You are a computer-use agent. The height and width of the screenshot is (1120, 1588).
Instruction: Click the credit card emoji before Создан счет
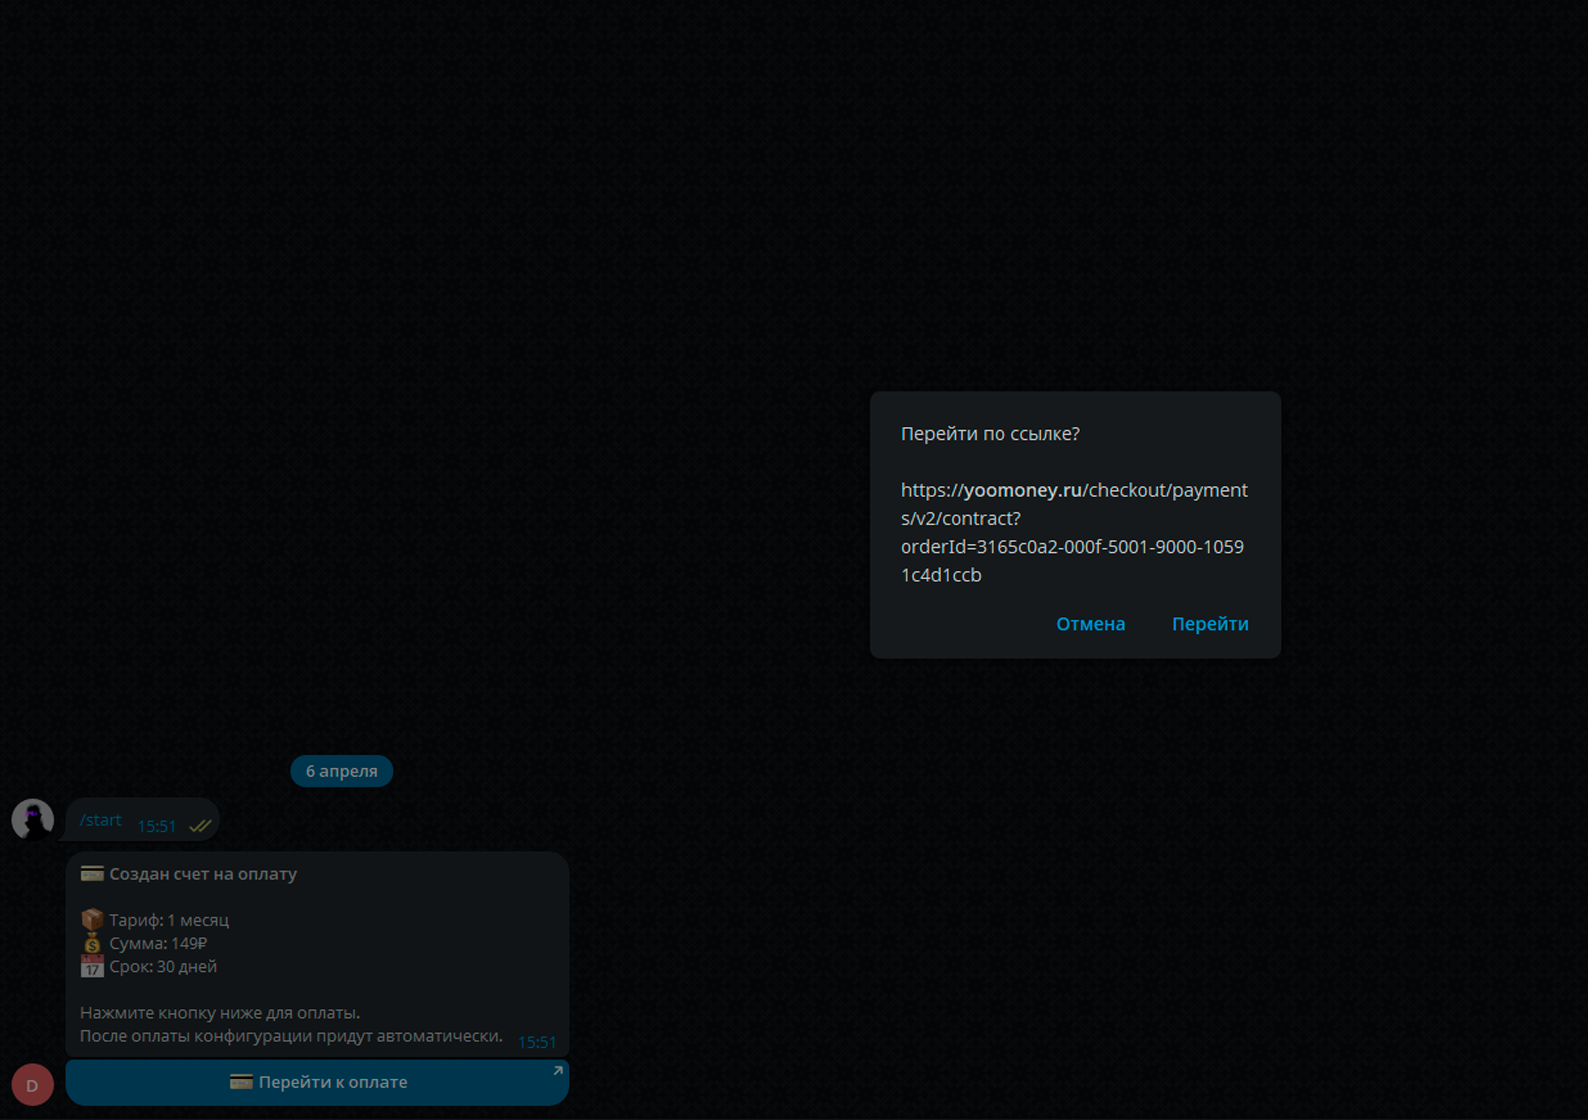click(92, 874)
